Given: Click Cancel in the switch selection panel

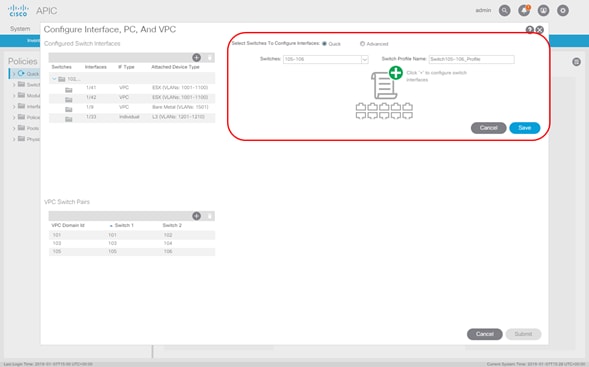Looking at the screenshot, I should (x=488, y=128).
